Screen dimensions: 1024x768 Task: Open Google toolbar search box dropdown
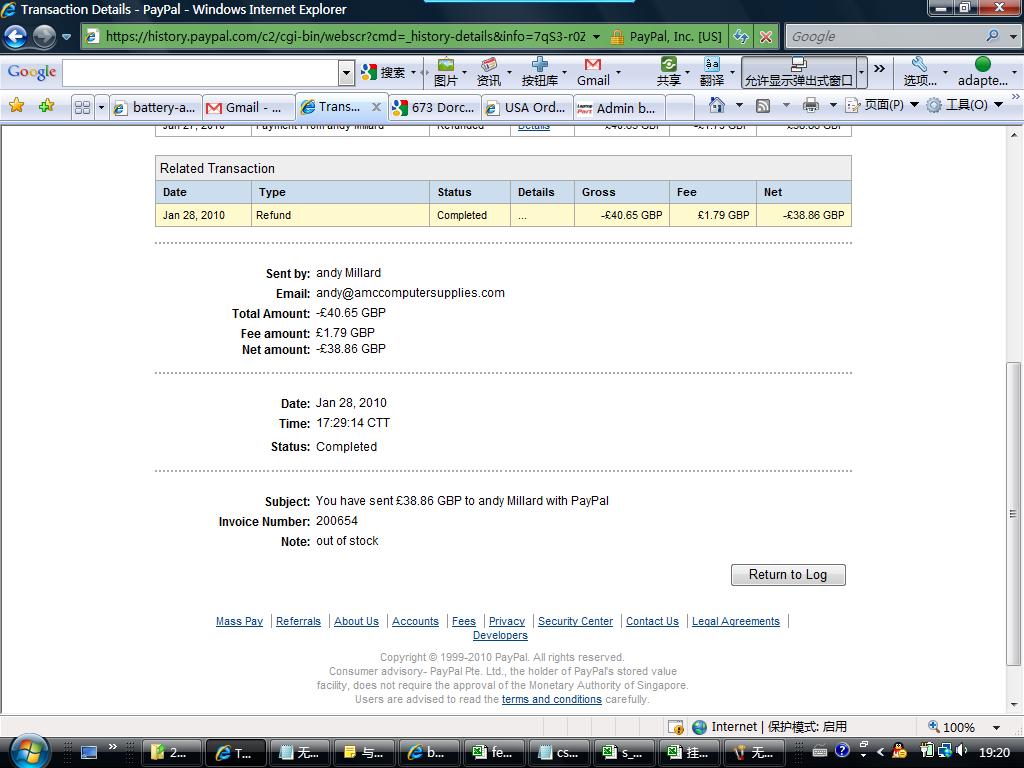tap(347, 72)
